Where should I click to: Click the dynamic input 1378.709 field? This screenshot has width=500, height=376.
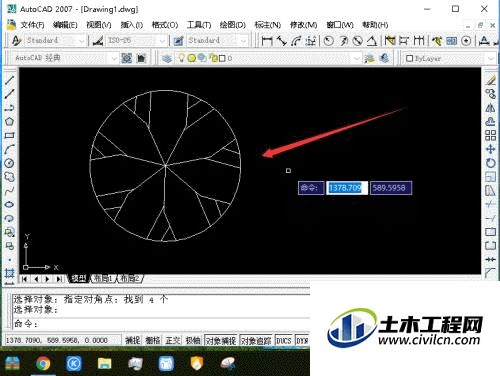346,188
